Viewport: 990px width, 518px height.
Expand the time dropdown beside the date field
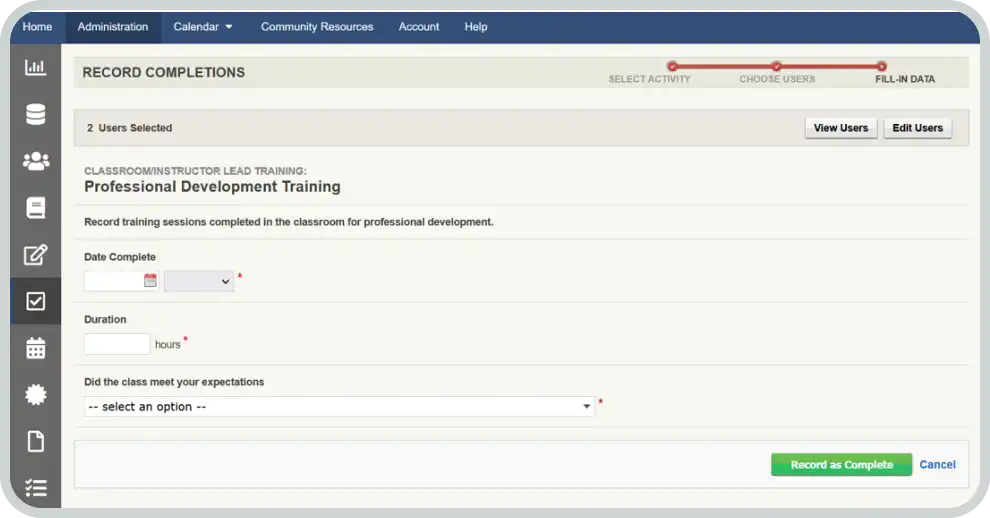pyautogui.click(x=199, y=282)
